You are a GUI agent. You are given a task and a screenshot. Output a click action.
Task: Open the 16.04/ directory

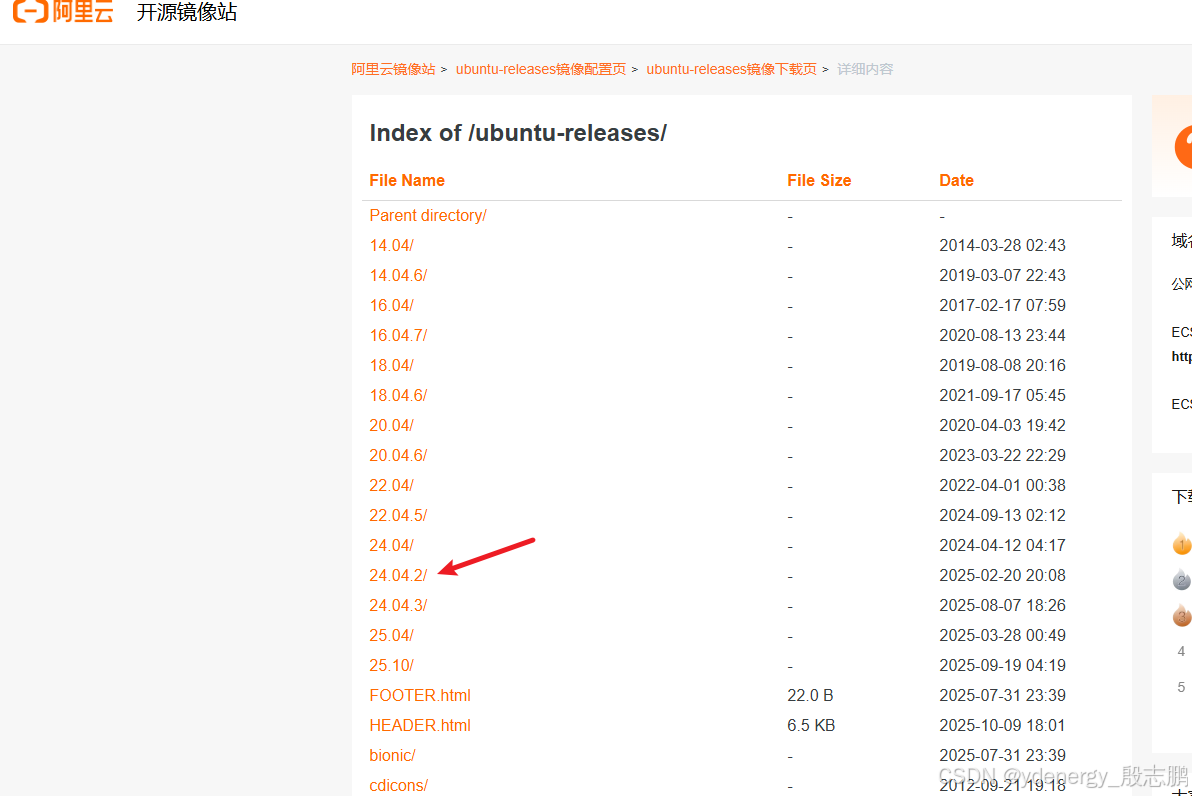(392, 306)
